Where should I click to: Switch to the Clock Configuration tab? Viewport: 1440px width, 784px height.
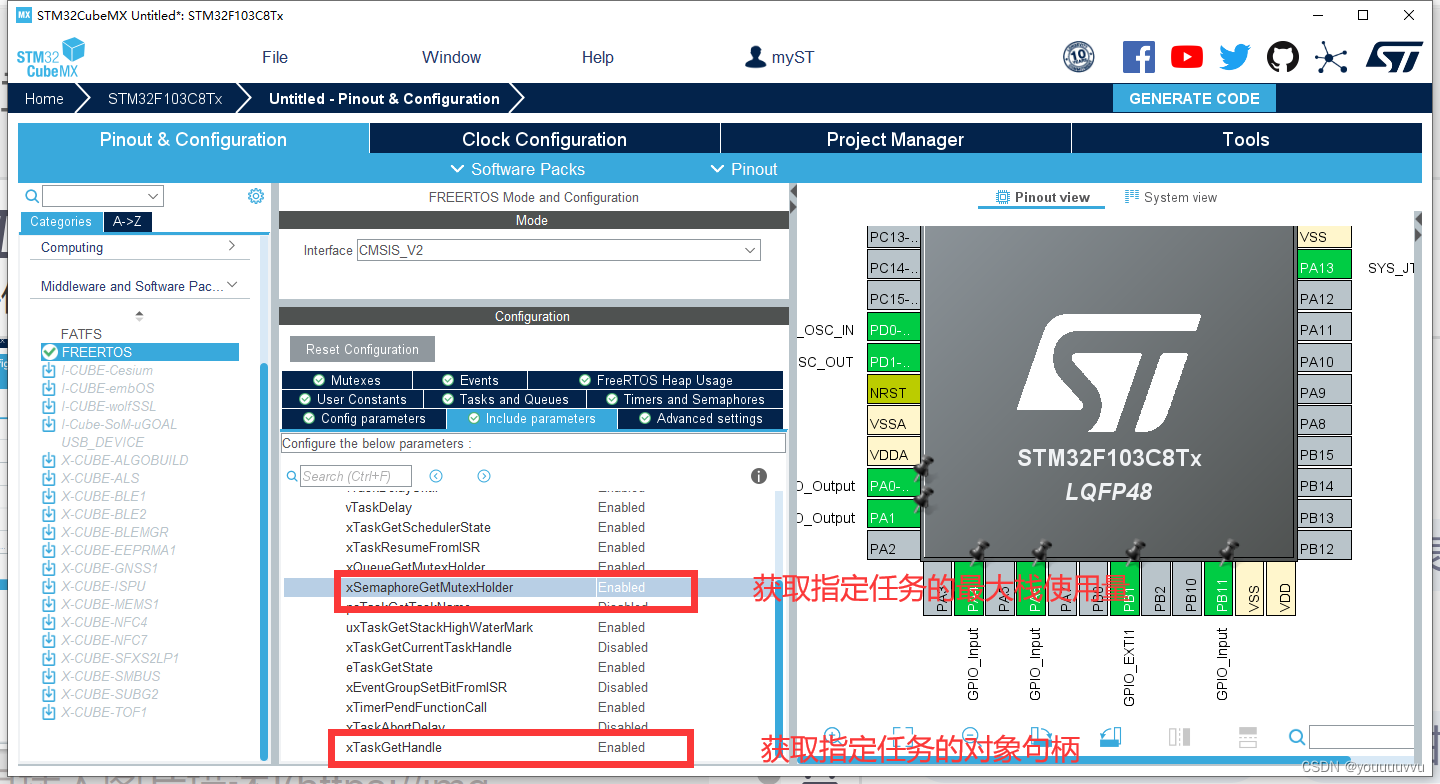point(545,139)
